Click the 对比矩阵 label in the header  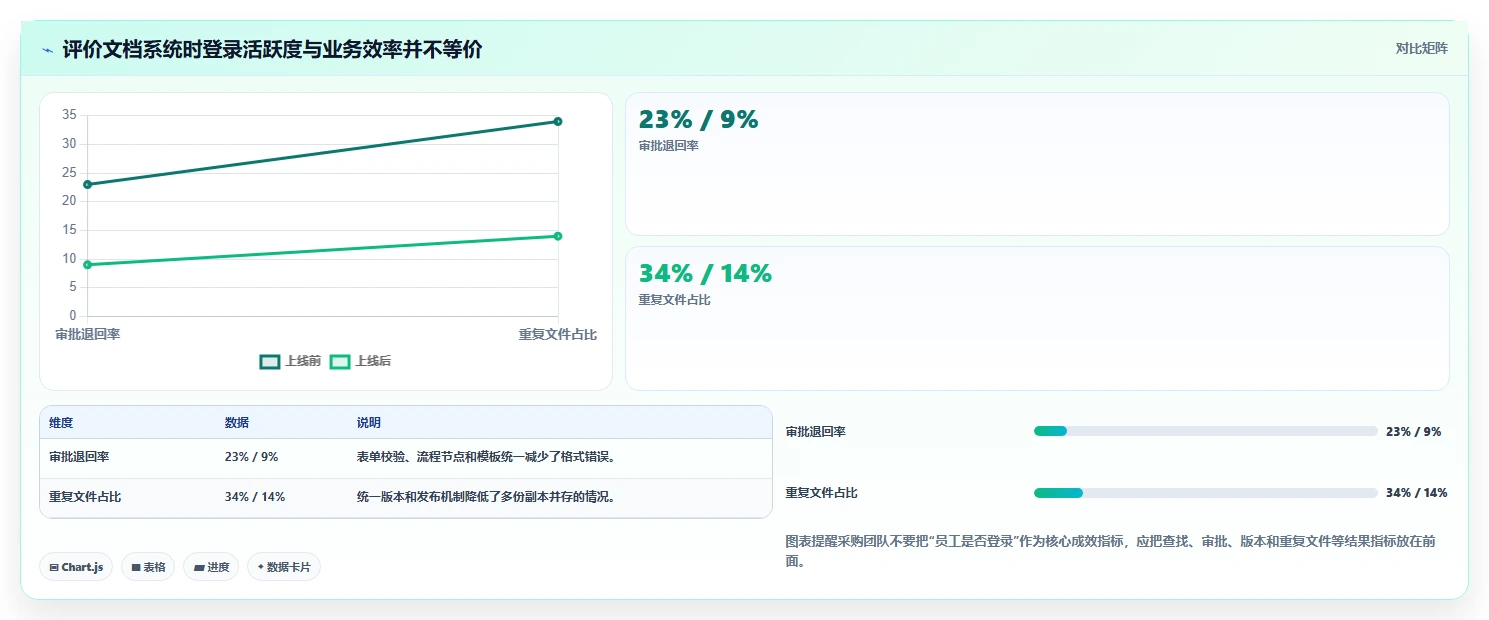1421,48
